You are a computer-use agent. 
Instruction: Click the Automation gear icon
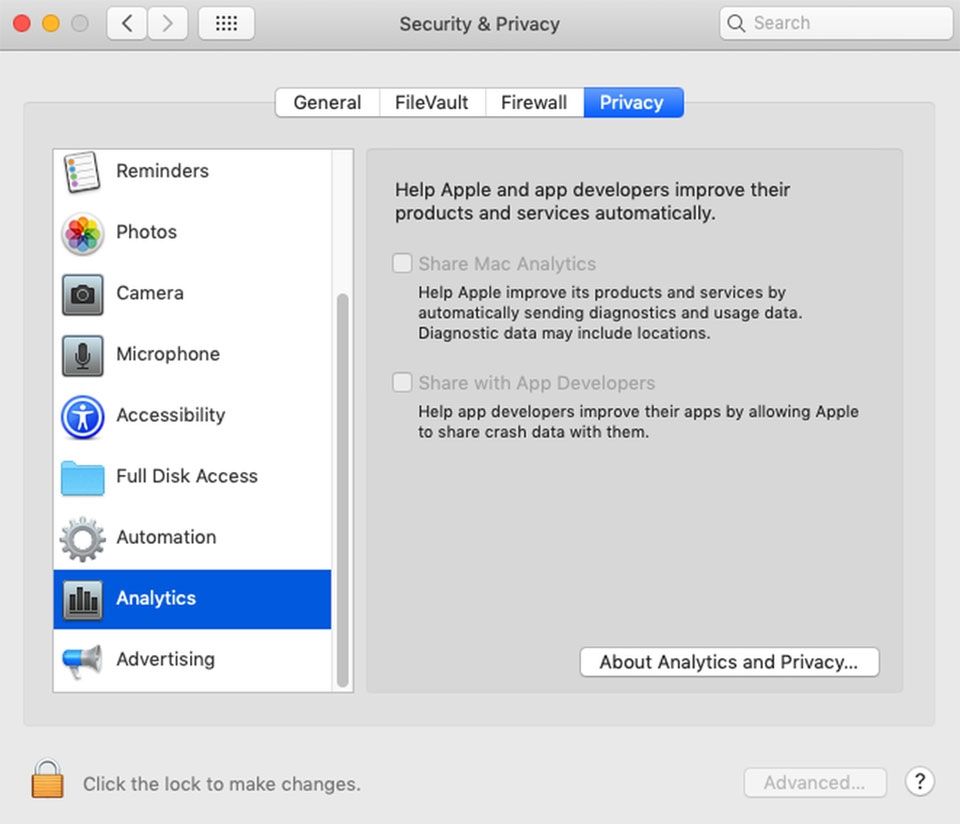click(x=82, y=539)
